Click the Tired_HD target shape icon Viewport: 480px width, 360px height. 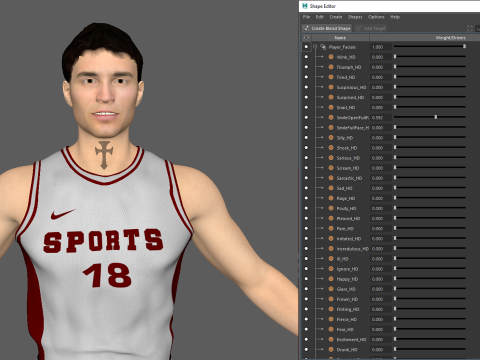(331, 77)
